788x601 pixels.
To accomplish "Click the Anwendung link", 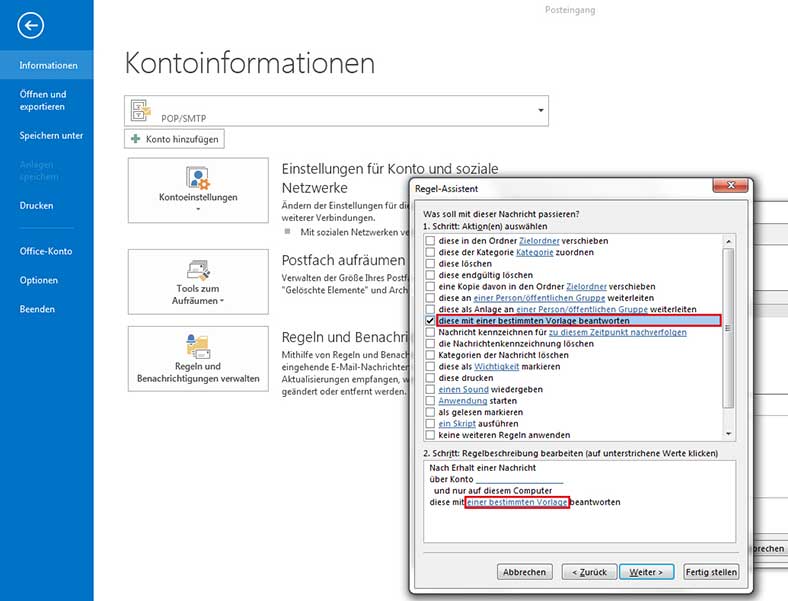I will pos(463,400).
